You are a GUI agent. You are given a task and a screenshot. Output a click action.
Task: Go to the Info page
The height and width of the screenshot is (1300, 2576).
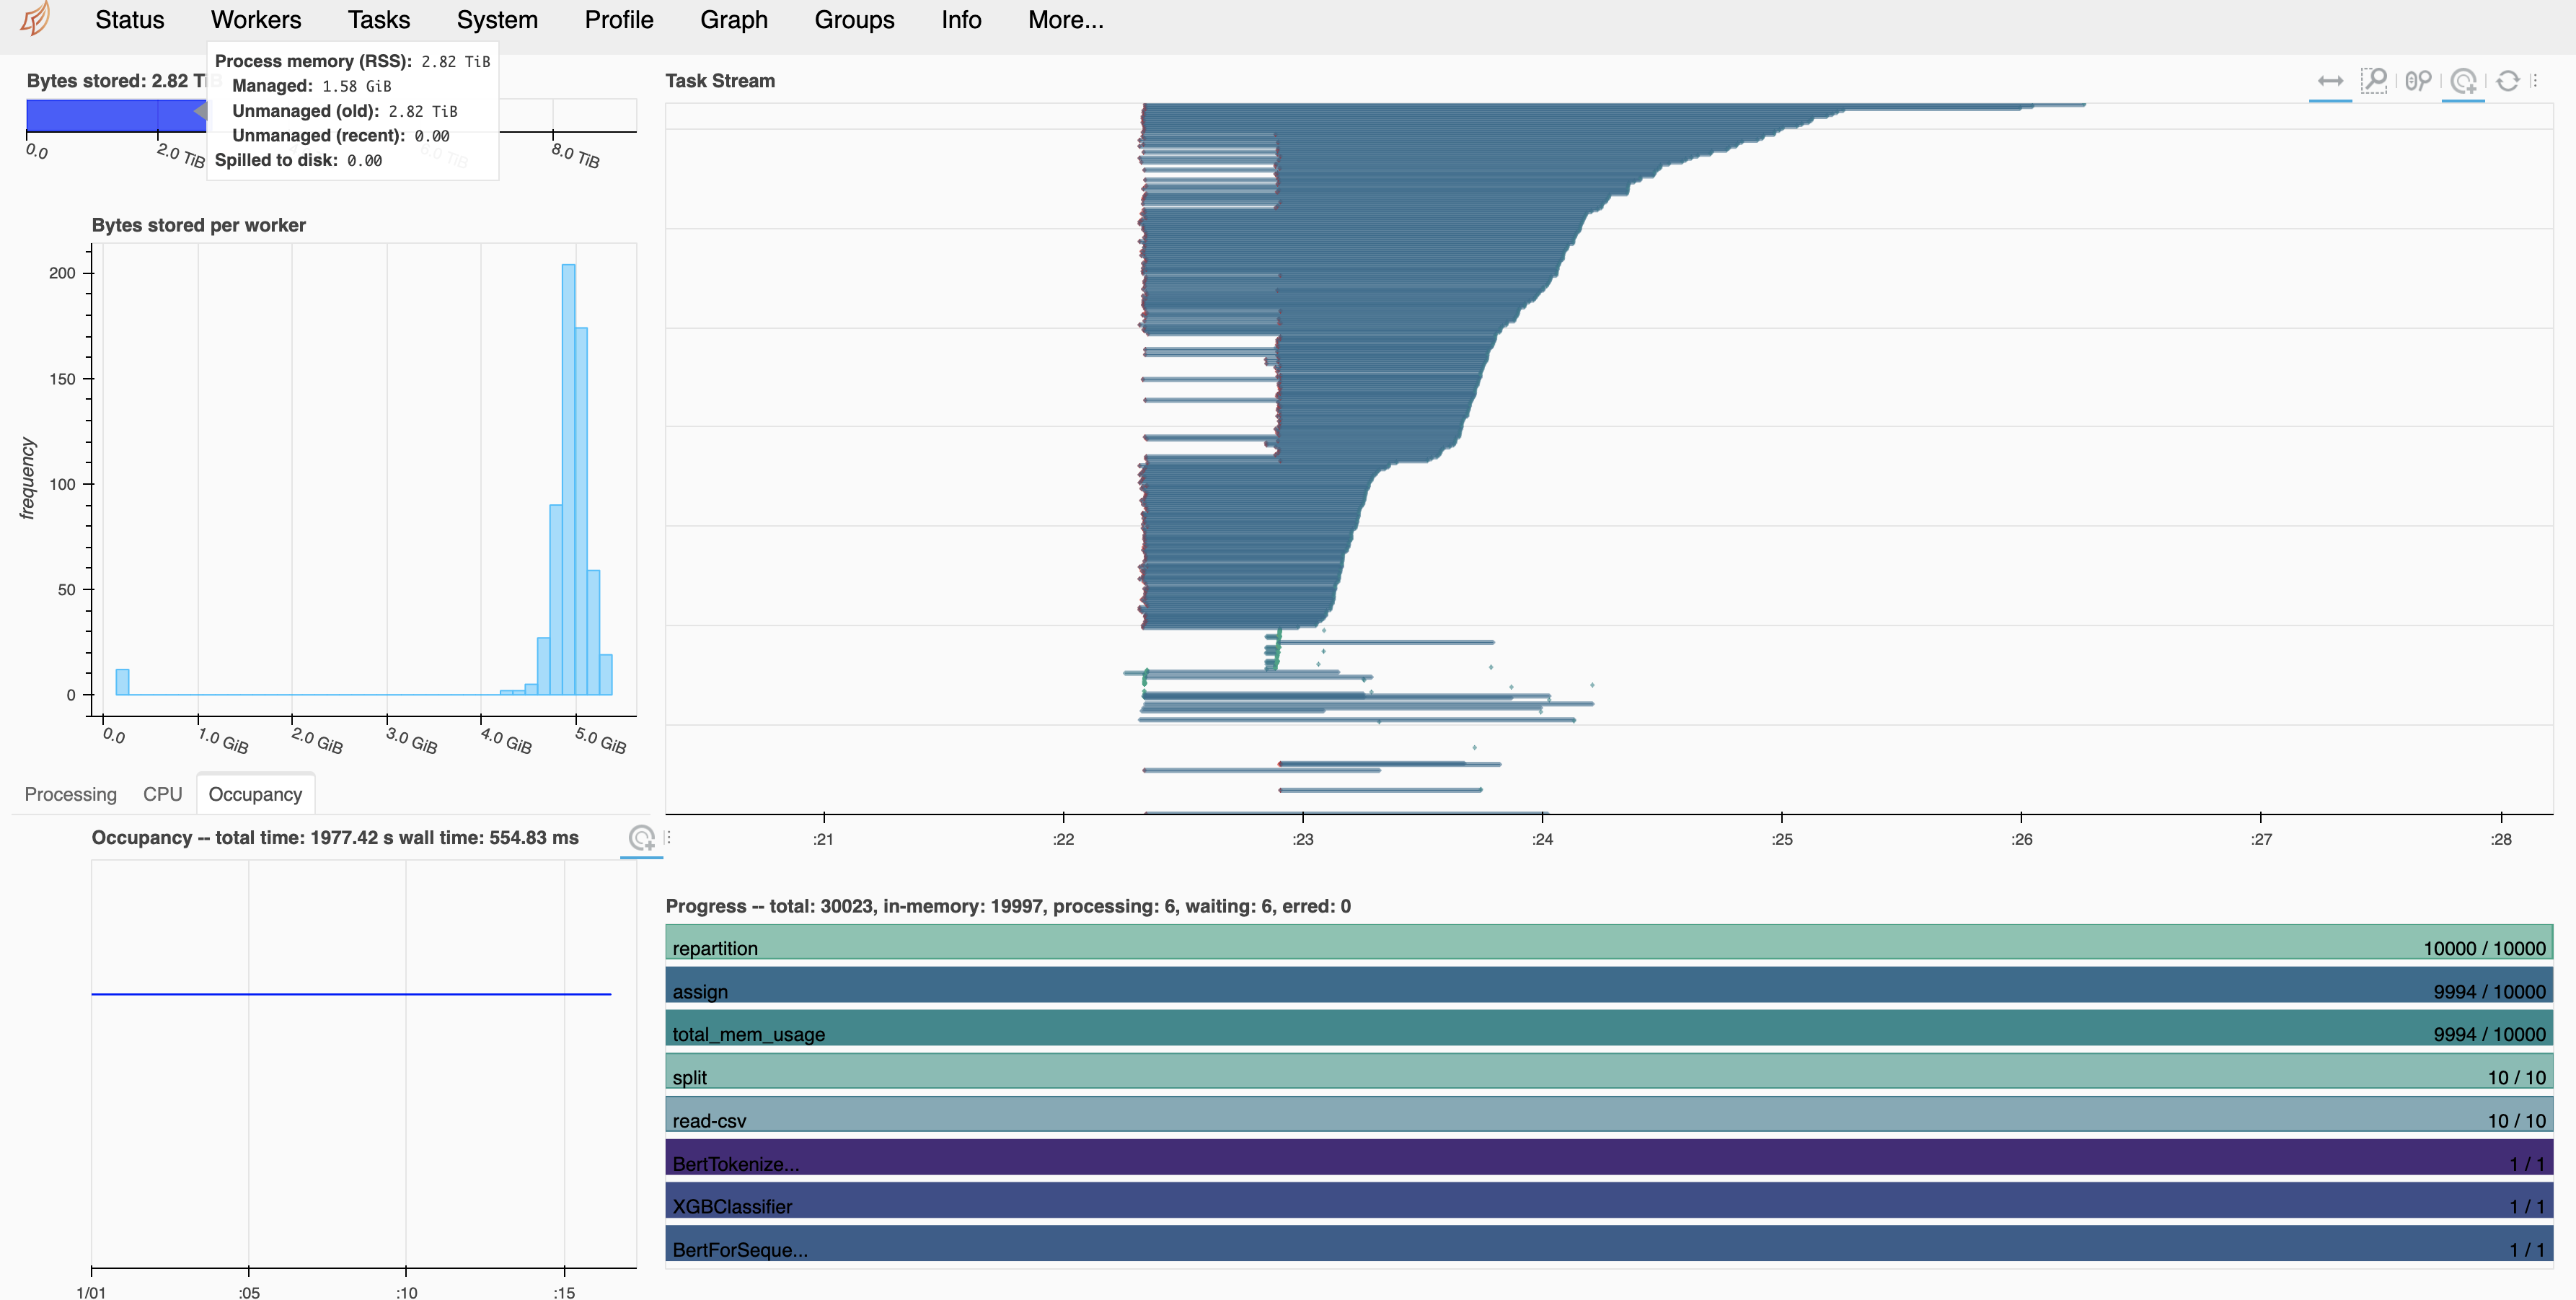click(961, 20)
